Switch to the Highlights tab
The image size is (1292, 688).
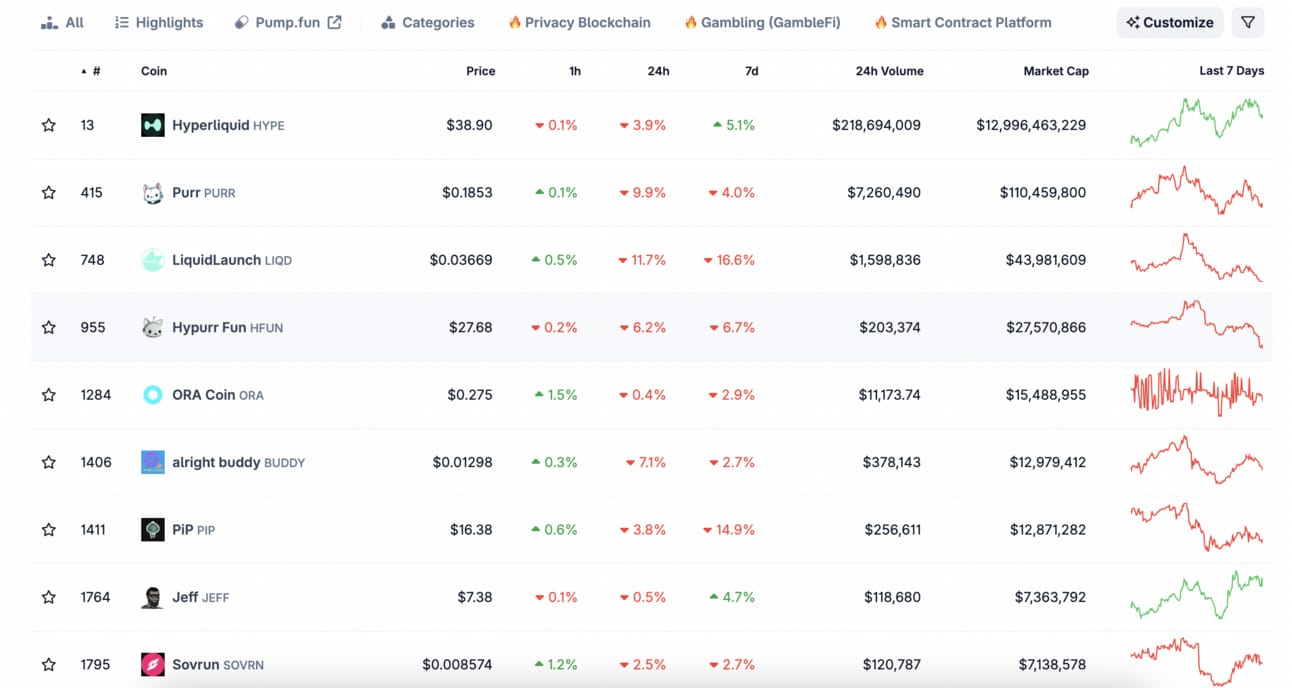click(159, 22)
